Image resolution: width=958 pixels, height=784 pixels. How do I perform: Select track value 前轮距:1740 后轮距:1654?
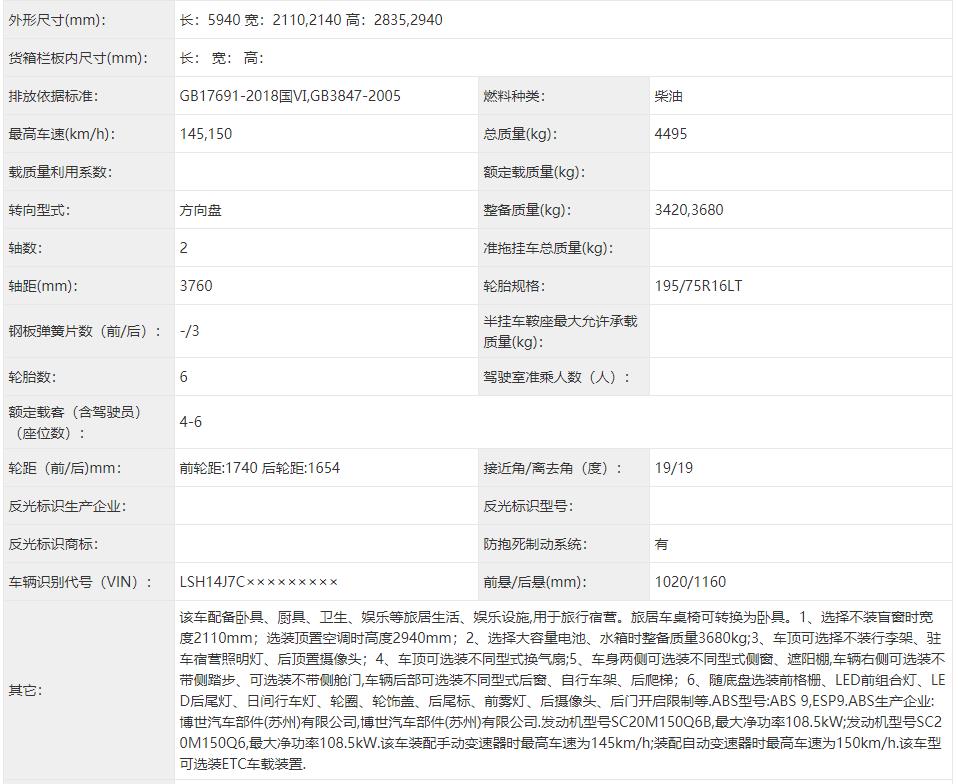point(260,468)
